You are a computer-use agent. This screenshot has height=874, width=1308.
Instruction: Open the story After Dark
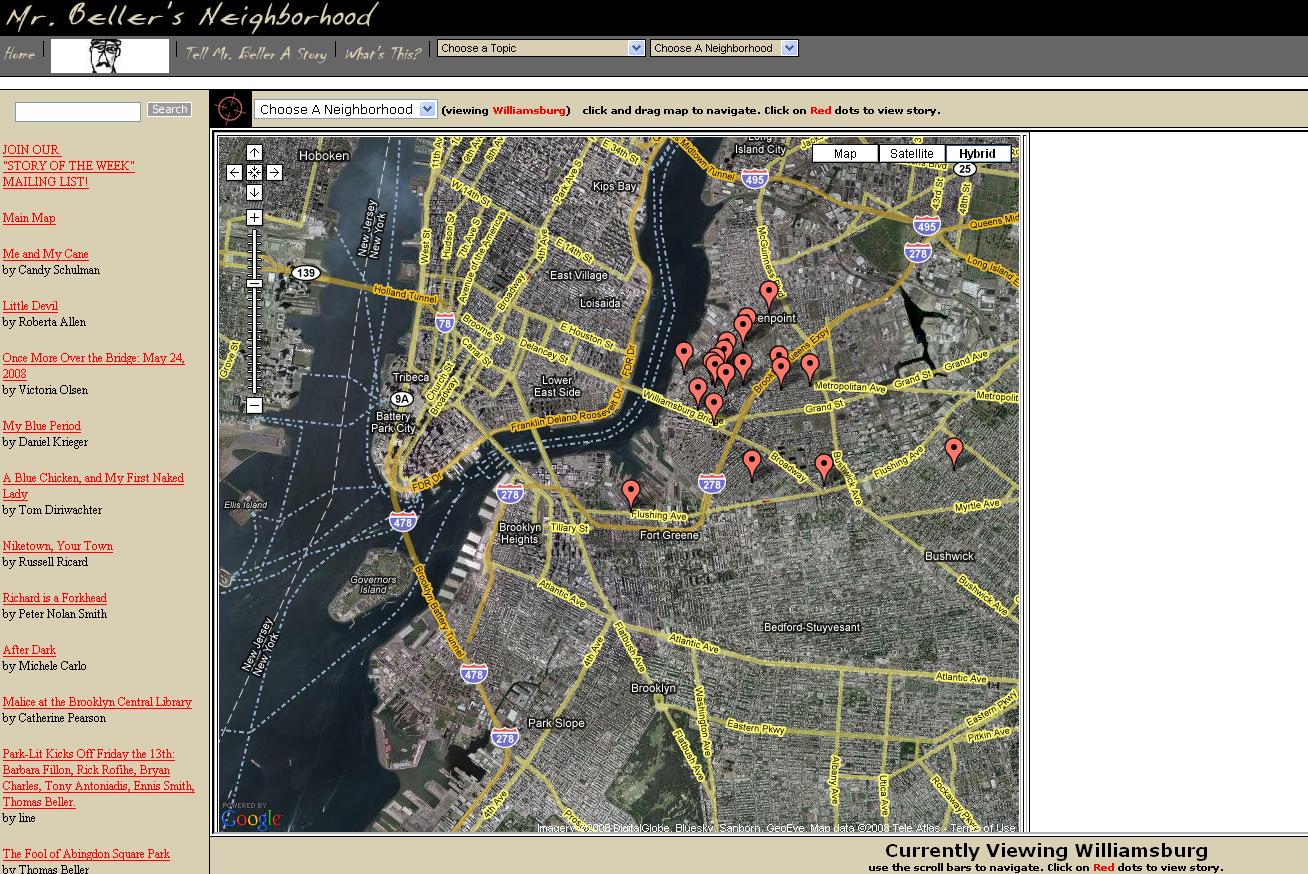[x=29, y=650]
